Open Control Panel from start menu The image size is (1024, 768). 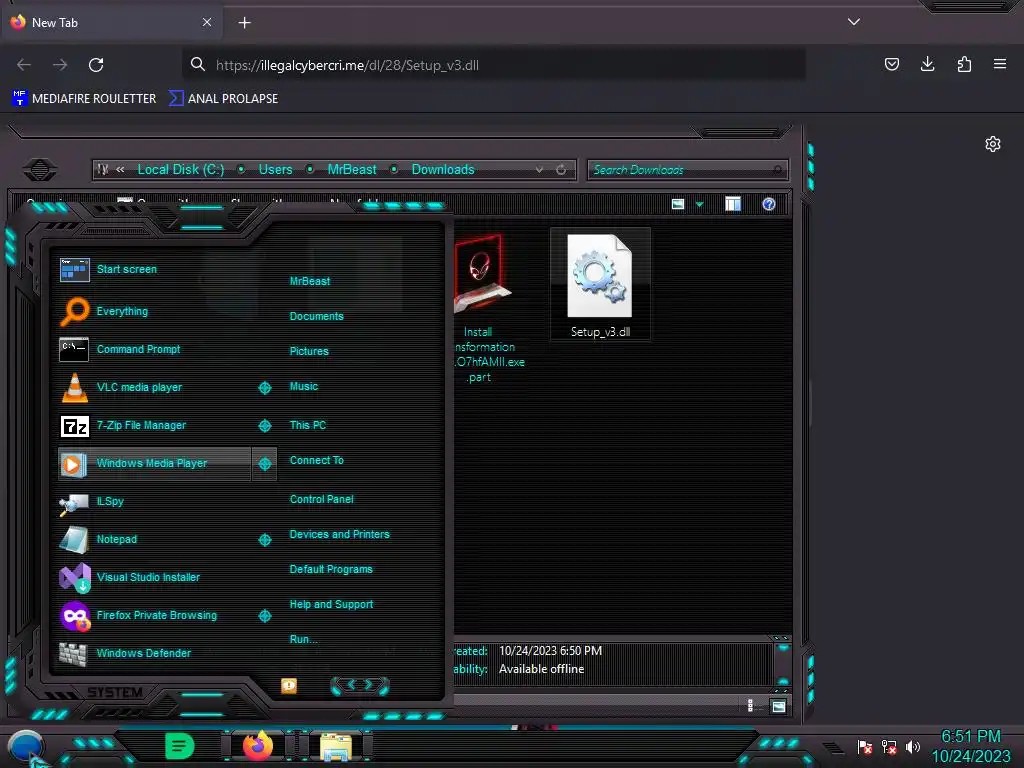[x=321, y=499]
